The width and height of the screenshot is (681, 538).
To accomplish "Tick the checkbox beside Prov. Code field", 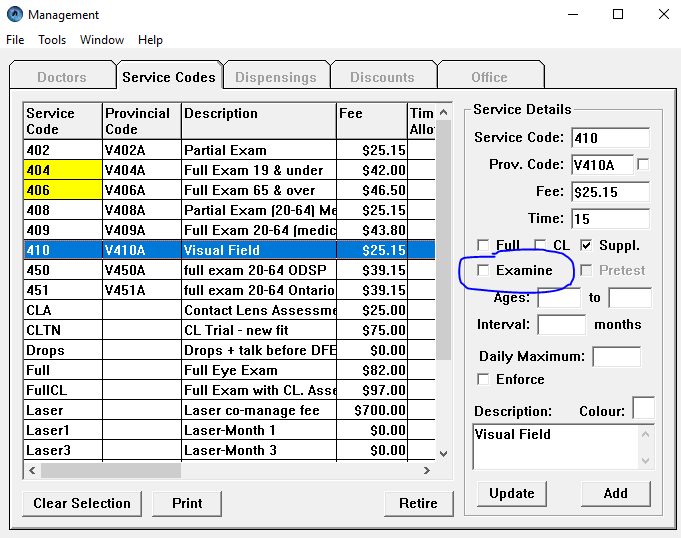I will [x=643, y=165].
